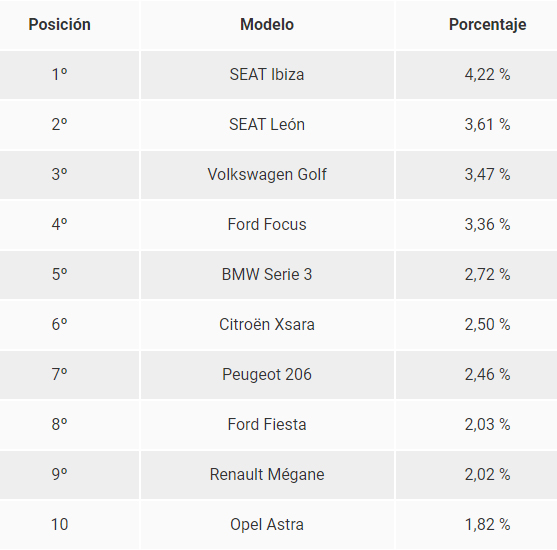Select the SEAT Ibiza cell

[x=267, y=75]
